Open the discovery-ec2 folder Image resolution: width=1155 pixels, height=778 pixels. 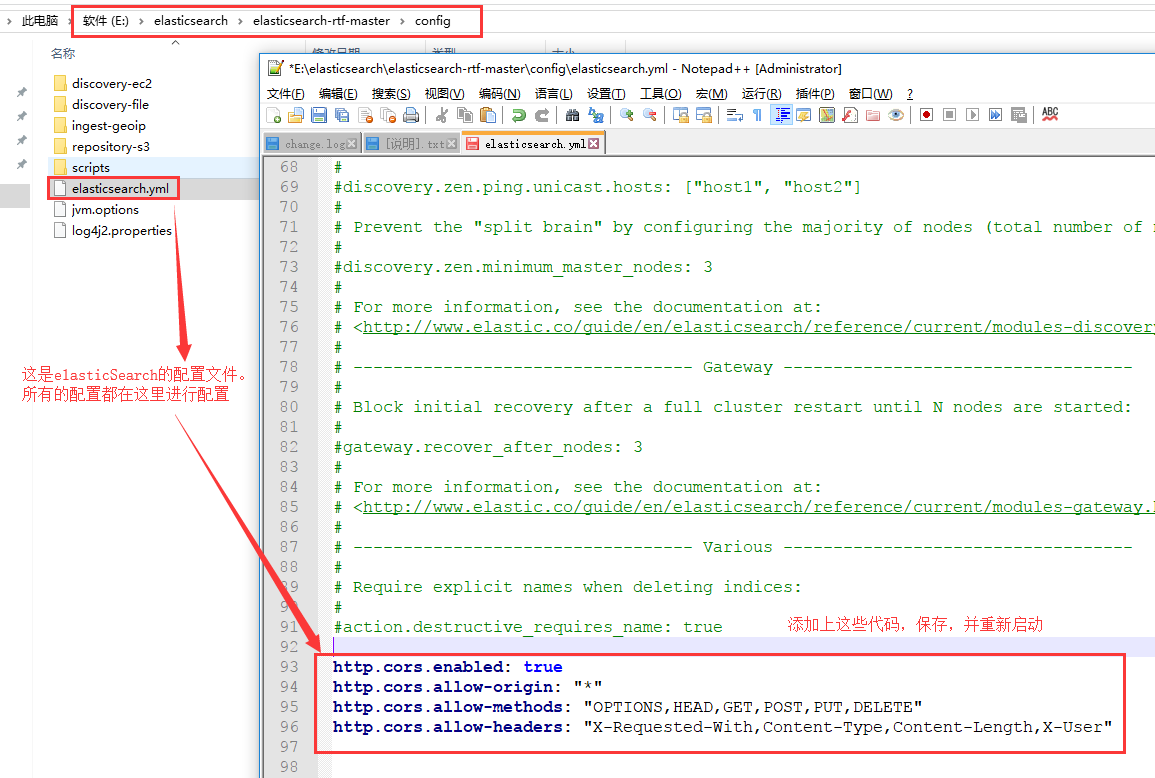[111, 83]
